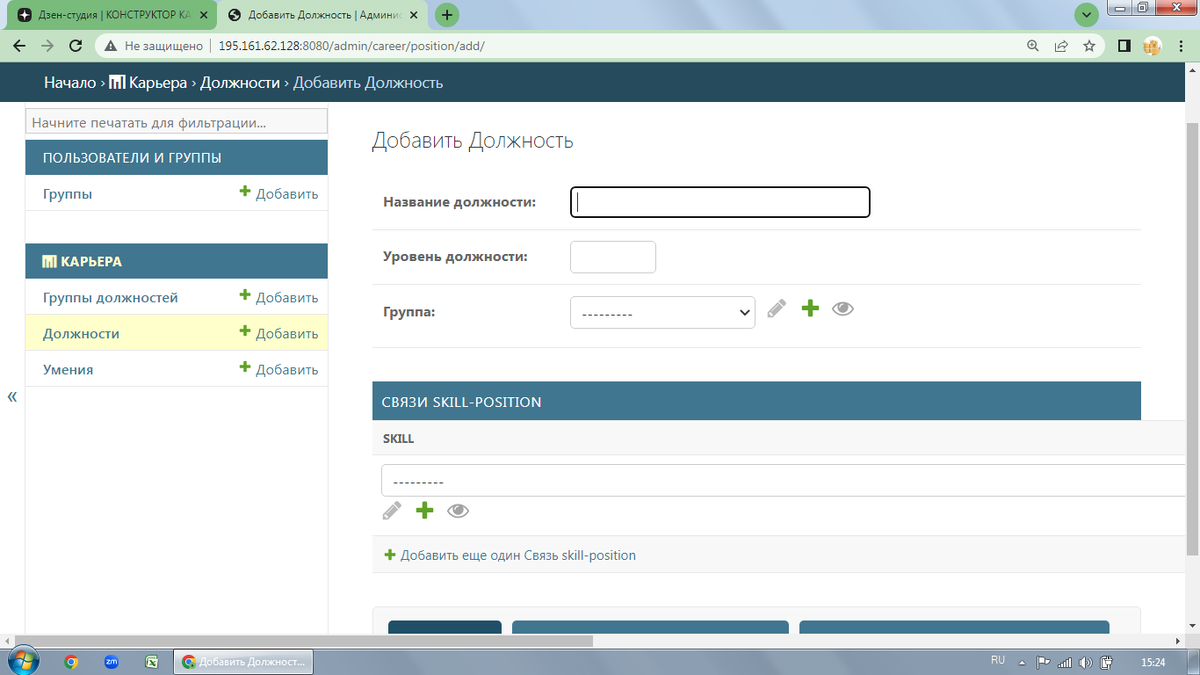This screenshot has height=675, width=1200.
Task: Click the green plus icon under Skill dropdown
Action: (x=425, y=510)
